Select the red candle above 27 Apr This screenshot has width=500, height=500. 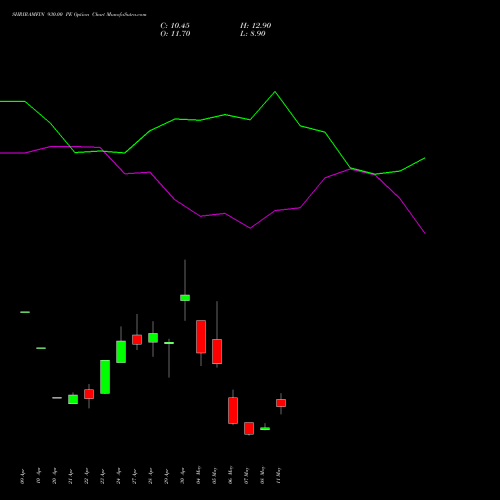[137, 340]
